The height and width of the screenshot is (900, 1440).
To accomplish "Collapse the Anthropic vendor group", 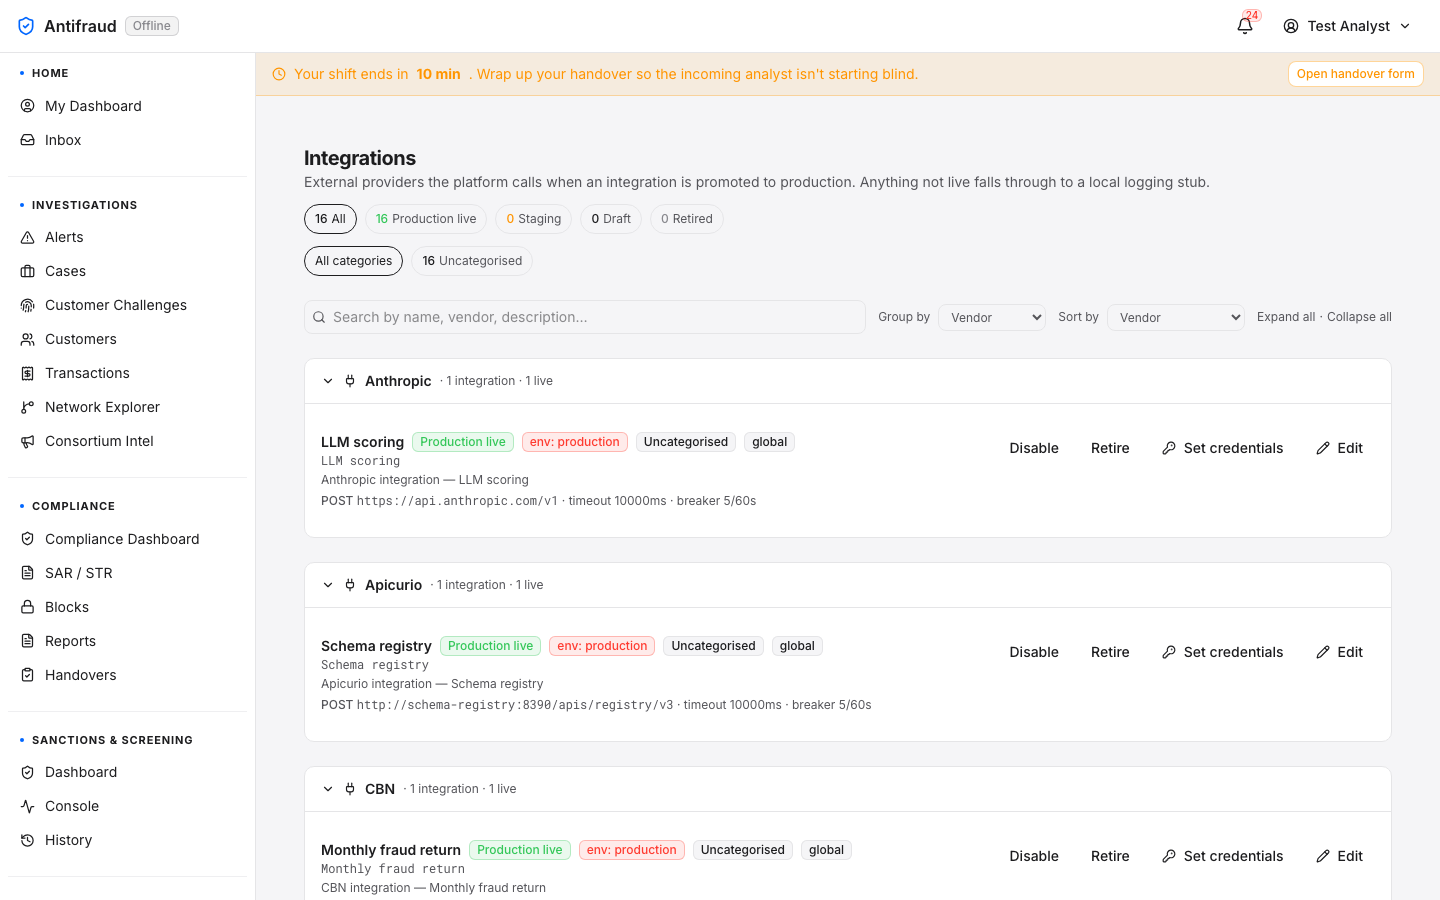I will pos(328,381).
